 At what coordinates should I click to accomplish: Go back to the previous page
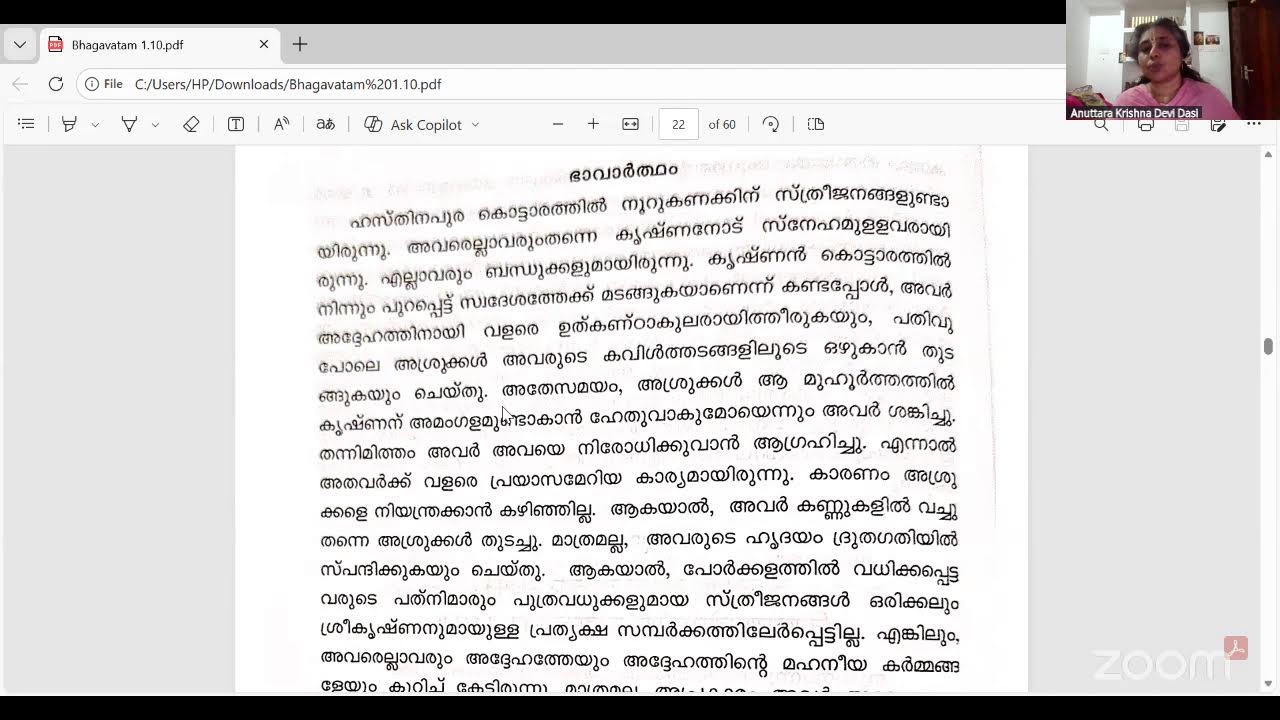pos(20,84)
